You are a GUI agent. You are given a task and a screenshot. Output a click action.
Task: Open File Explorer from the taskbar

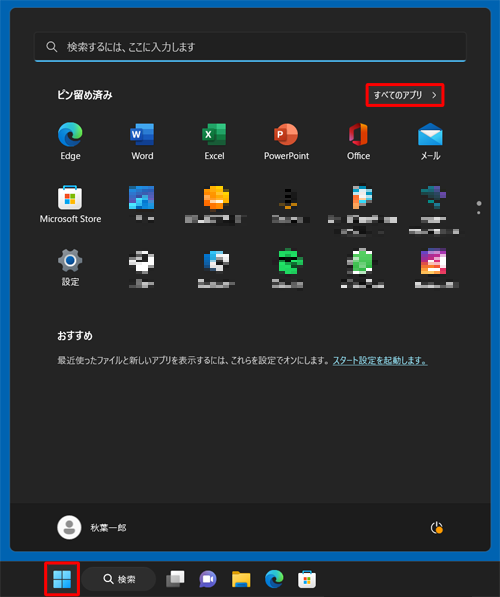pos(241,579)
